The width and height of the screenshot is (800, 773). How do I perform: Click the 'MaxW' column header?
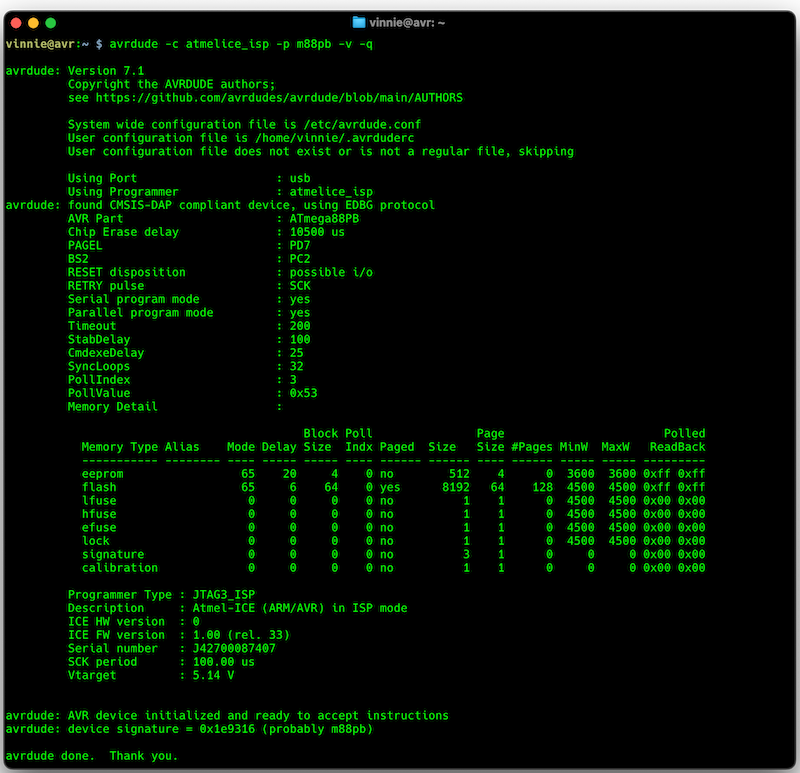[615, 447]
